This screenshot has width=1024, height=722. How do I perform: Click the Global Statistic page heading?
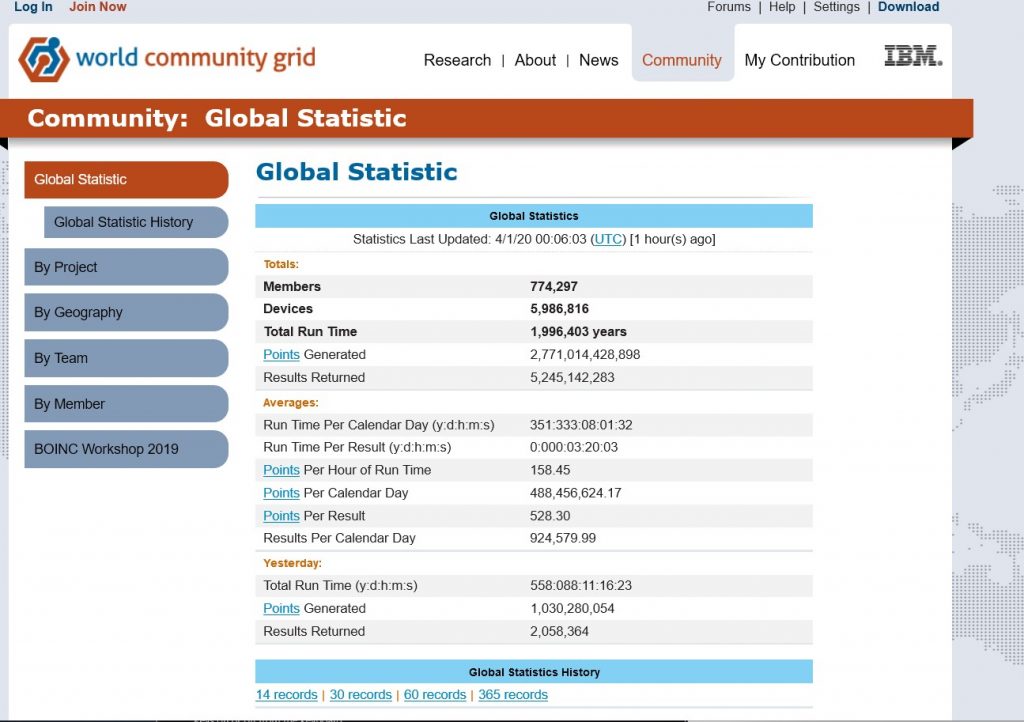tap(357, 172)
